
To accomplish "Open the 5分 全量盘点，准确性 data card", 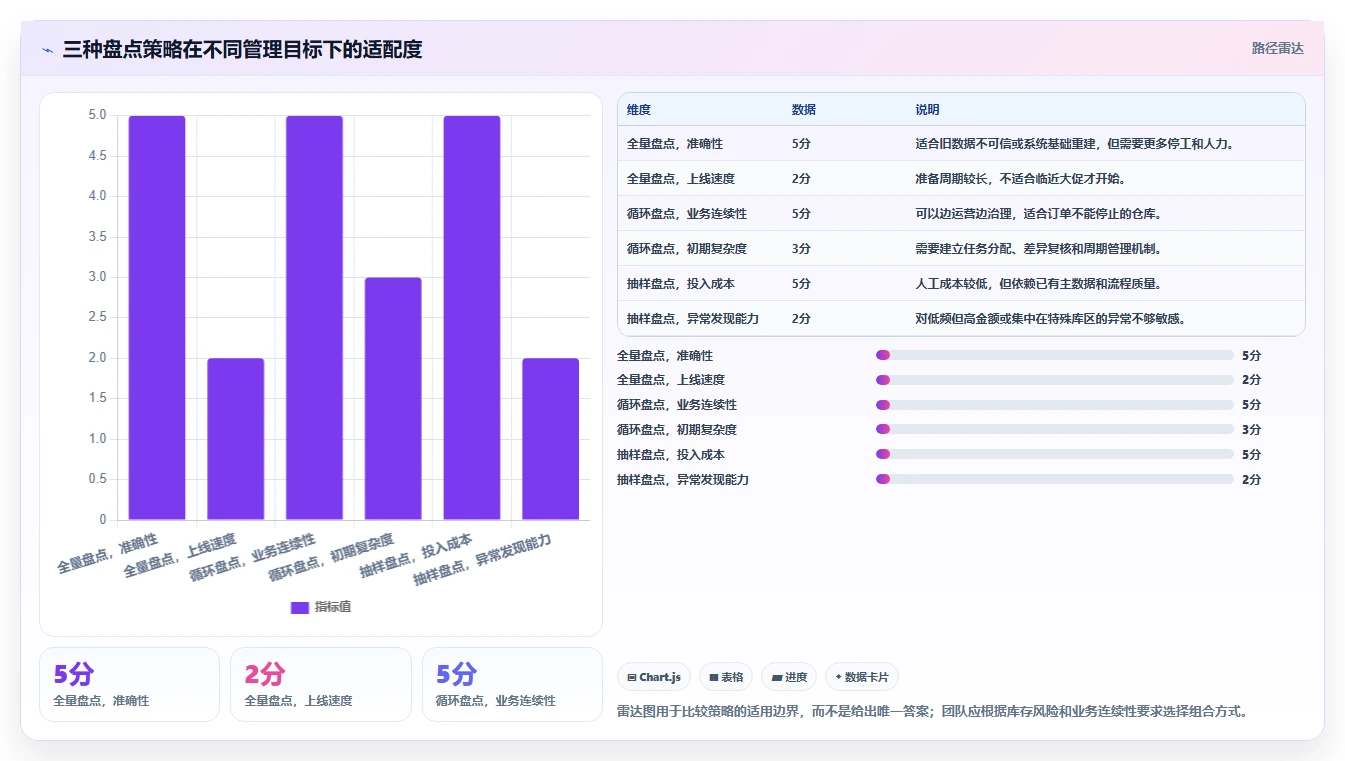I will point(129,685).
